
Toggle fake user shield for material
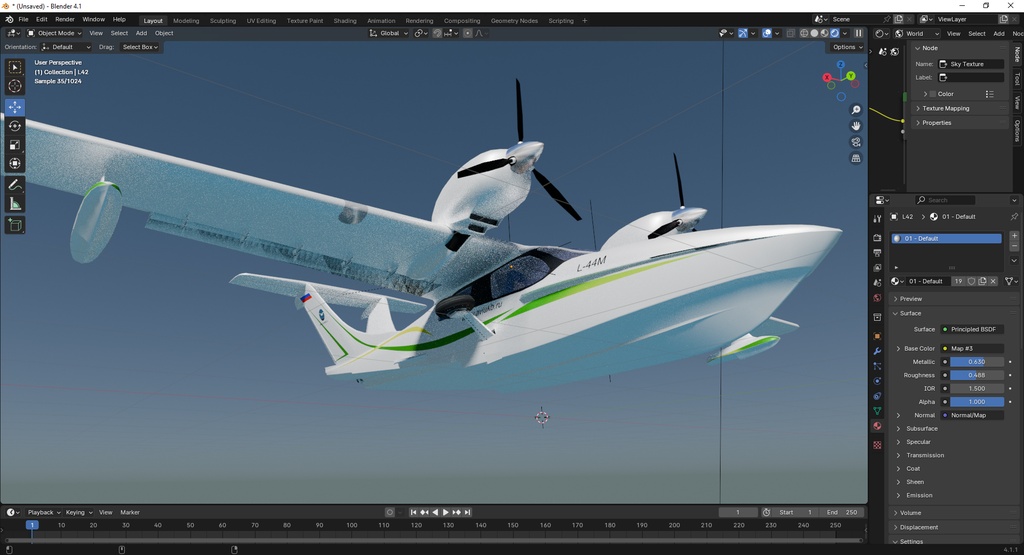click(x=972, y=281)
